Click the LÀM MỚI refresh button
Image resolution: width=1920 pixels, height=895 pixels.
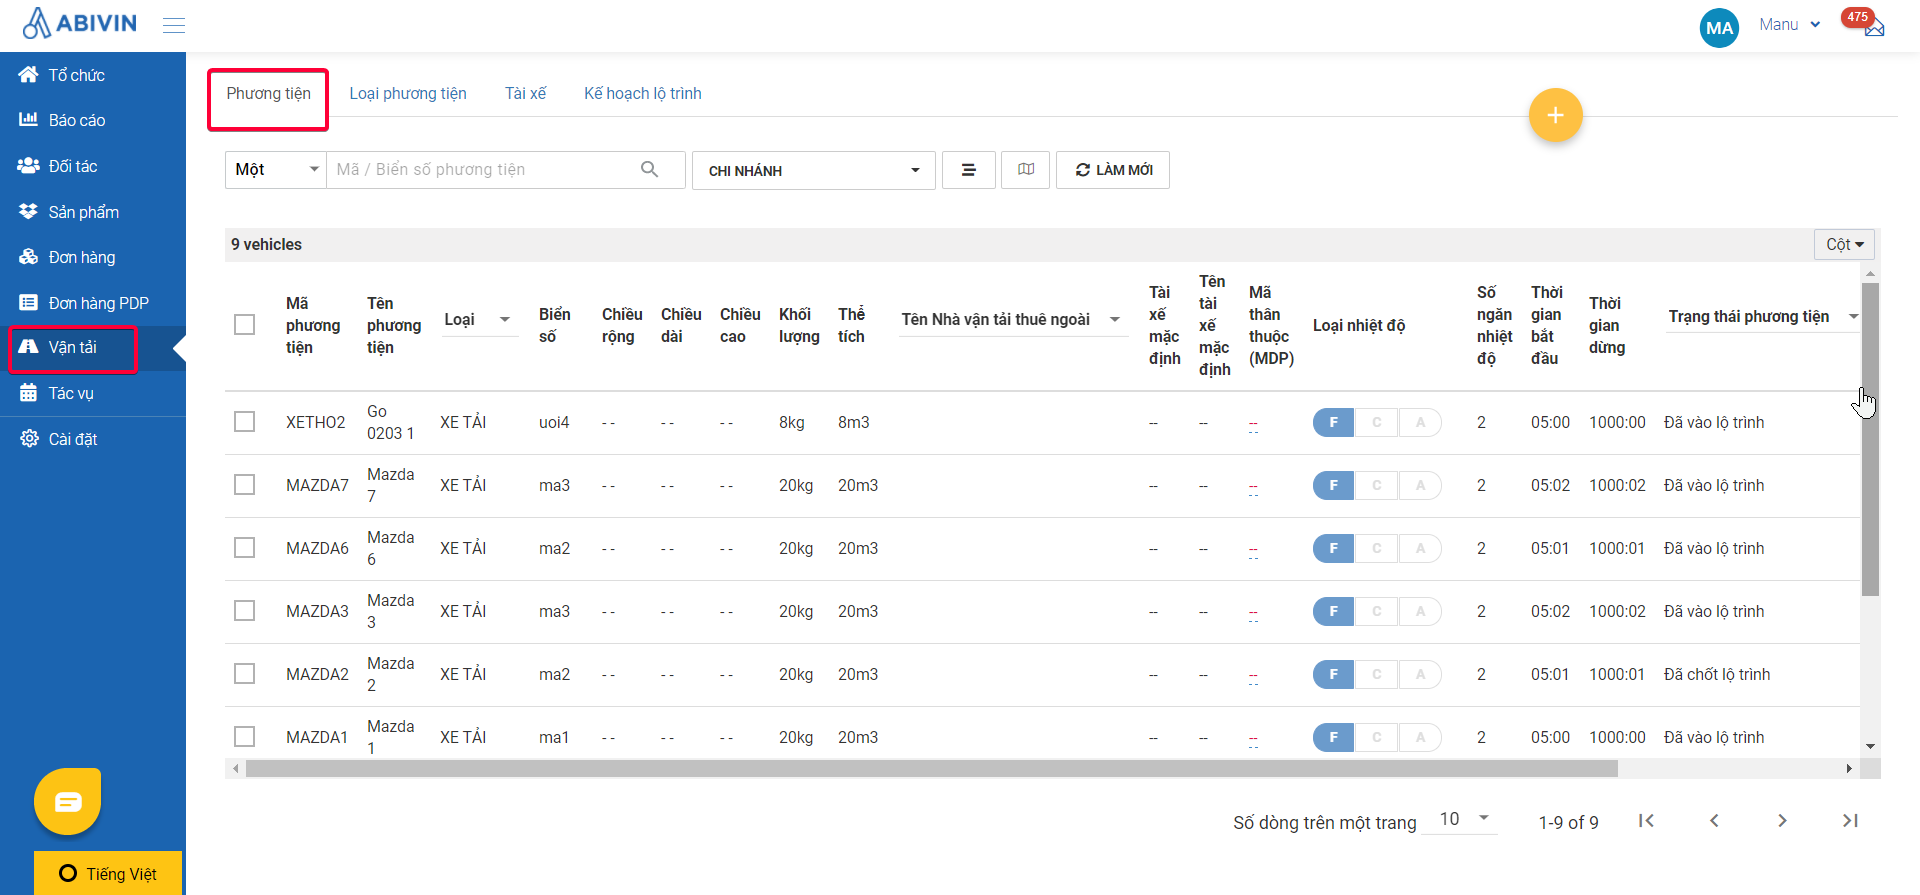[x=1113, y=170]
